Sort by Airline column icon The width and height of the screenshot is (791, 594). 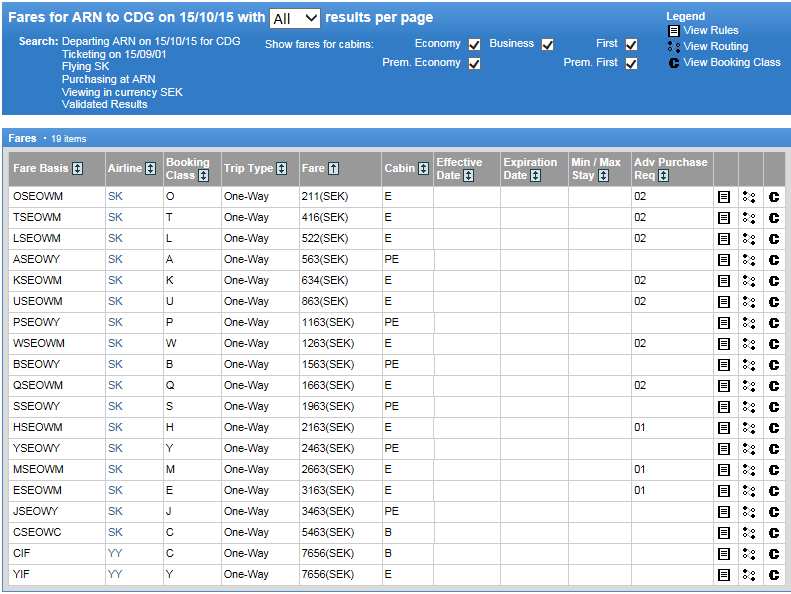151,169
